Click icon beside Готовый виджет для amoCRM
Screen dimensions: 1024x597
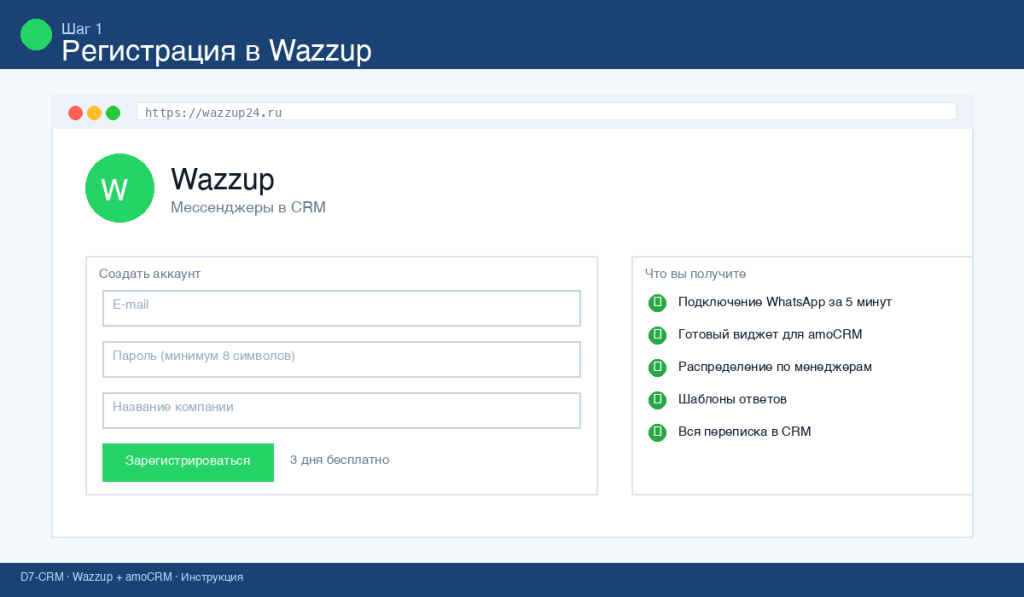(658, 335)
